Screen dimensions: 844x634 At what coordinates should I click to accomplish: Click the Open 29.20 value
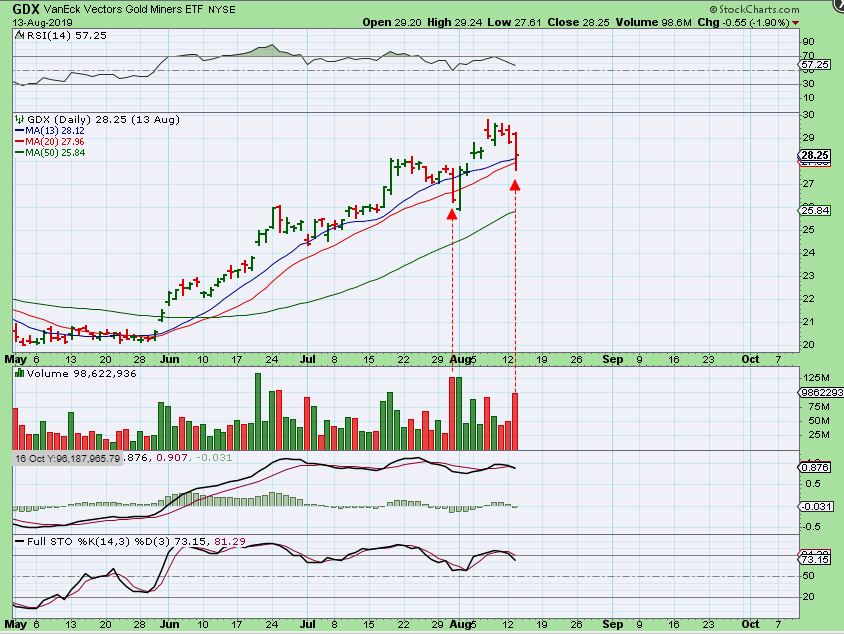pos(391,23)
